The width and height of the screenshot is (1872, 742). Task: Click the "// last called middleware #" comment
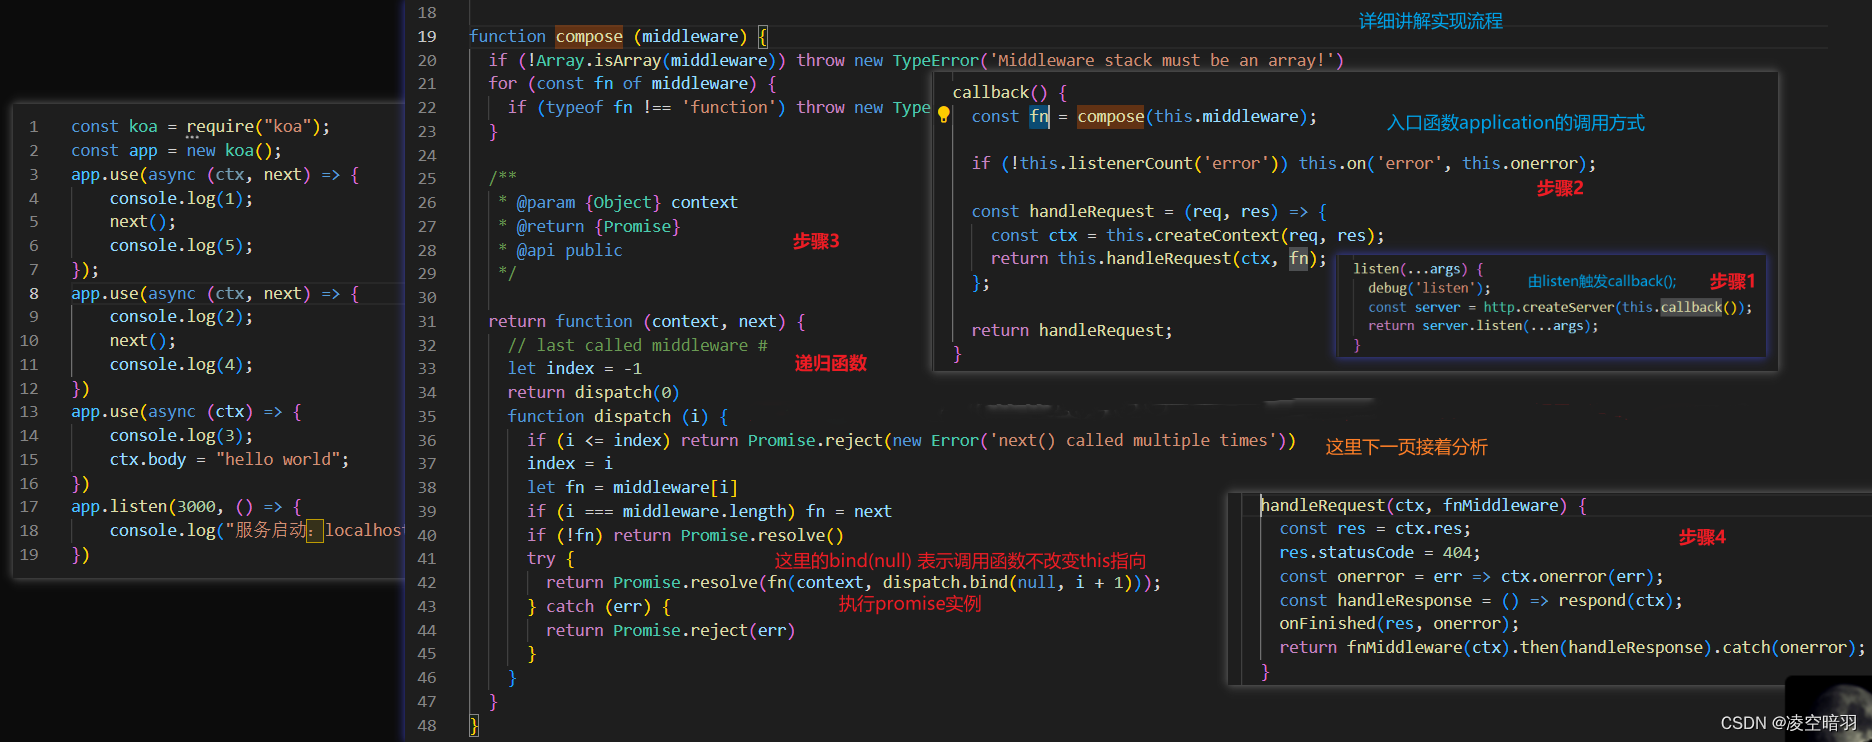point(638,346)
